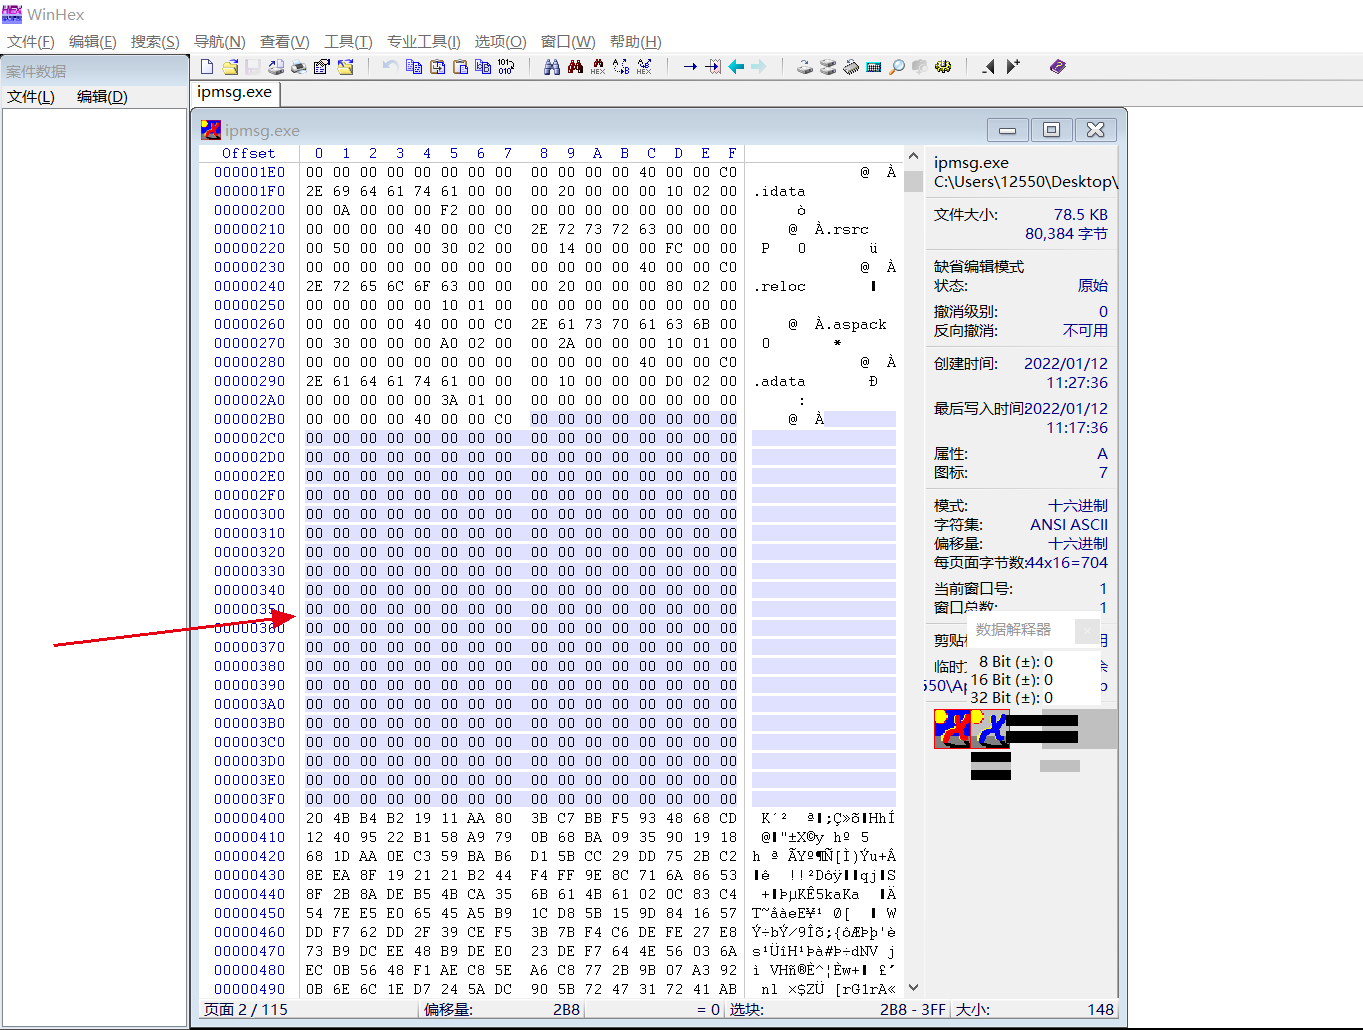Click the Open Disk toolbar icon
1363x1030 pixels.
coord(804,67)
